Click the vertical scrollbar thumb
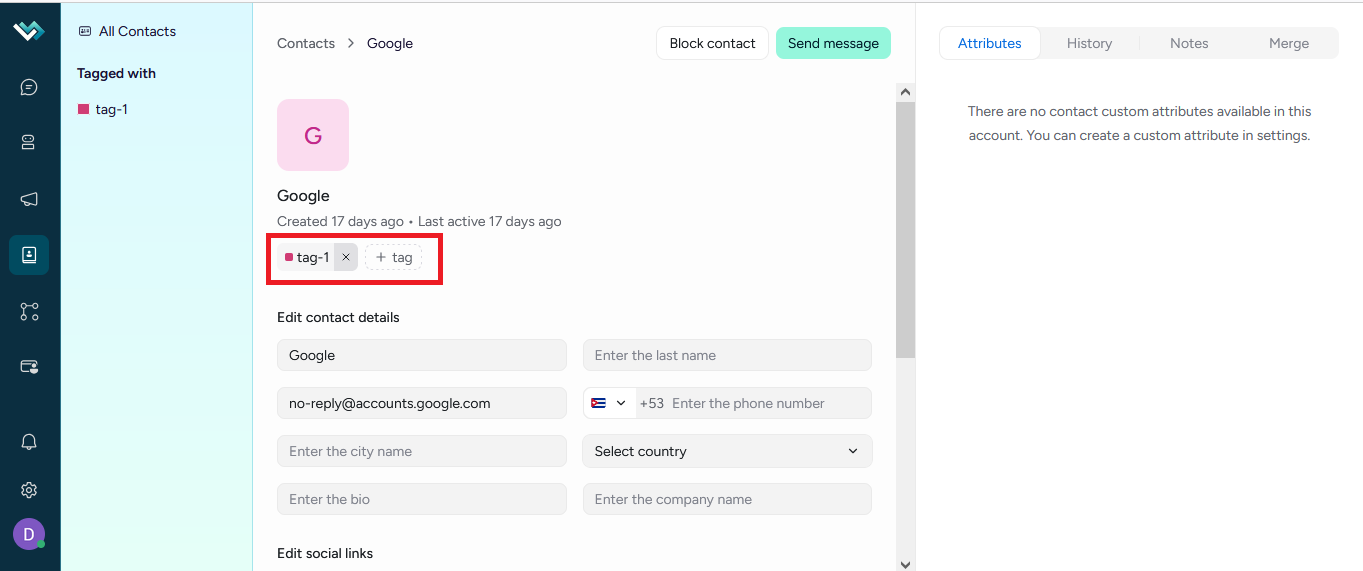Image resolution: width=1363 pixels, height=571 pixels. 906,230
